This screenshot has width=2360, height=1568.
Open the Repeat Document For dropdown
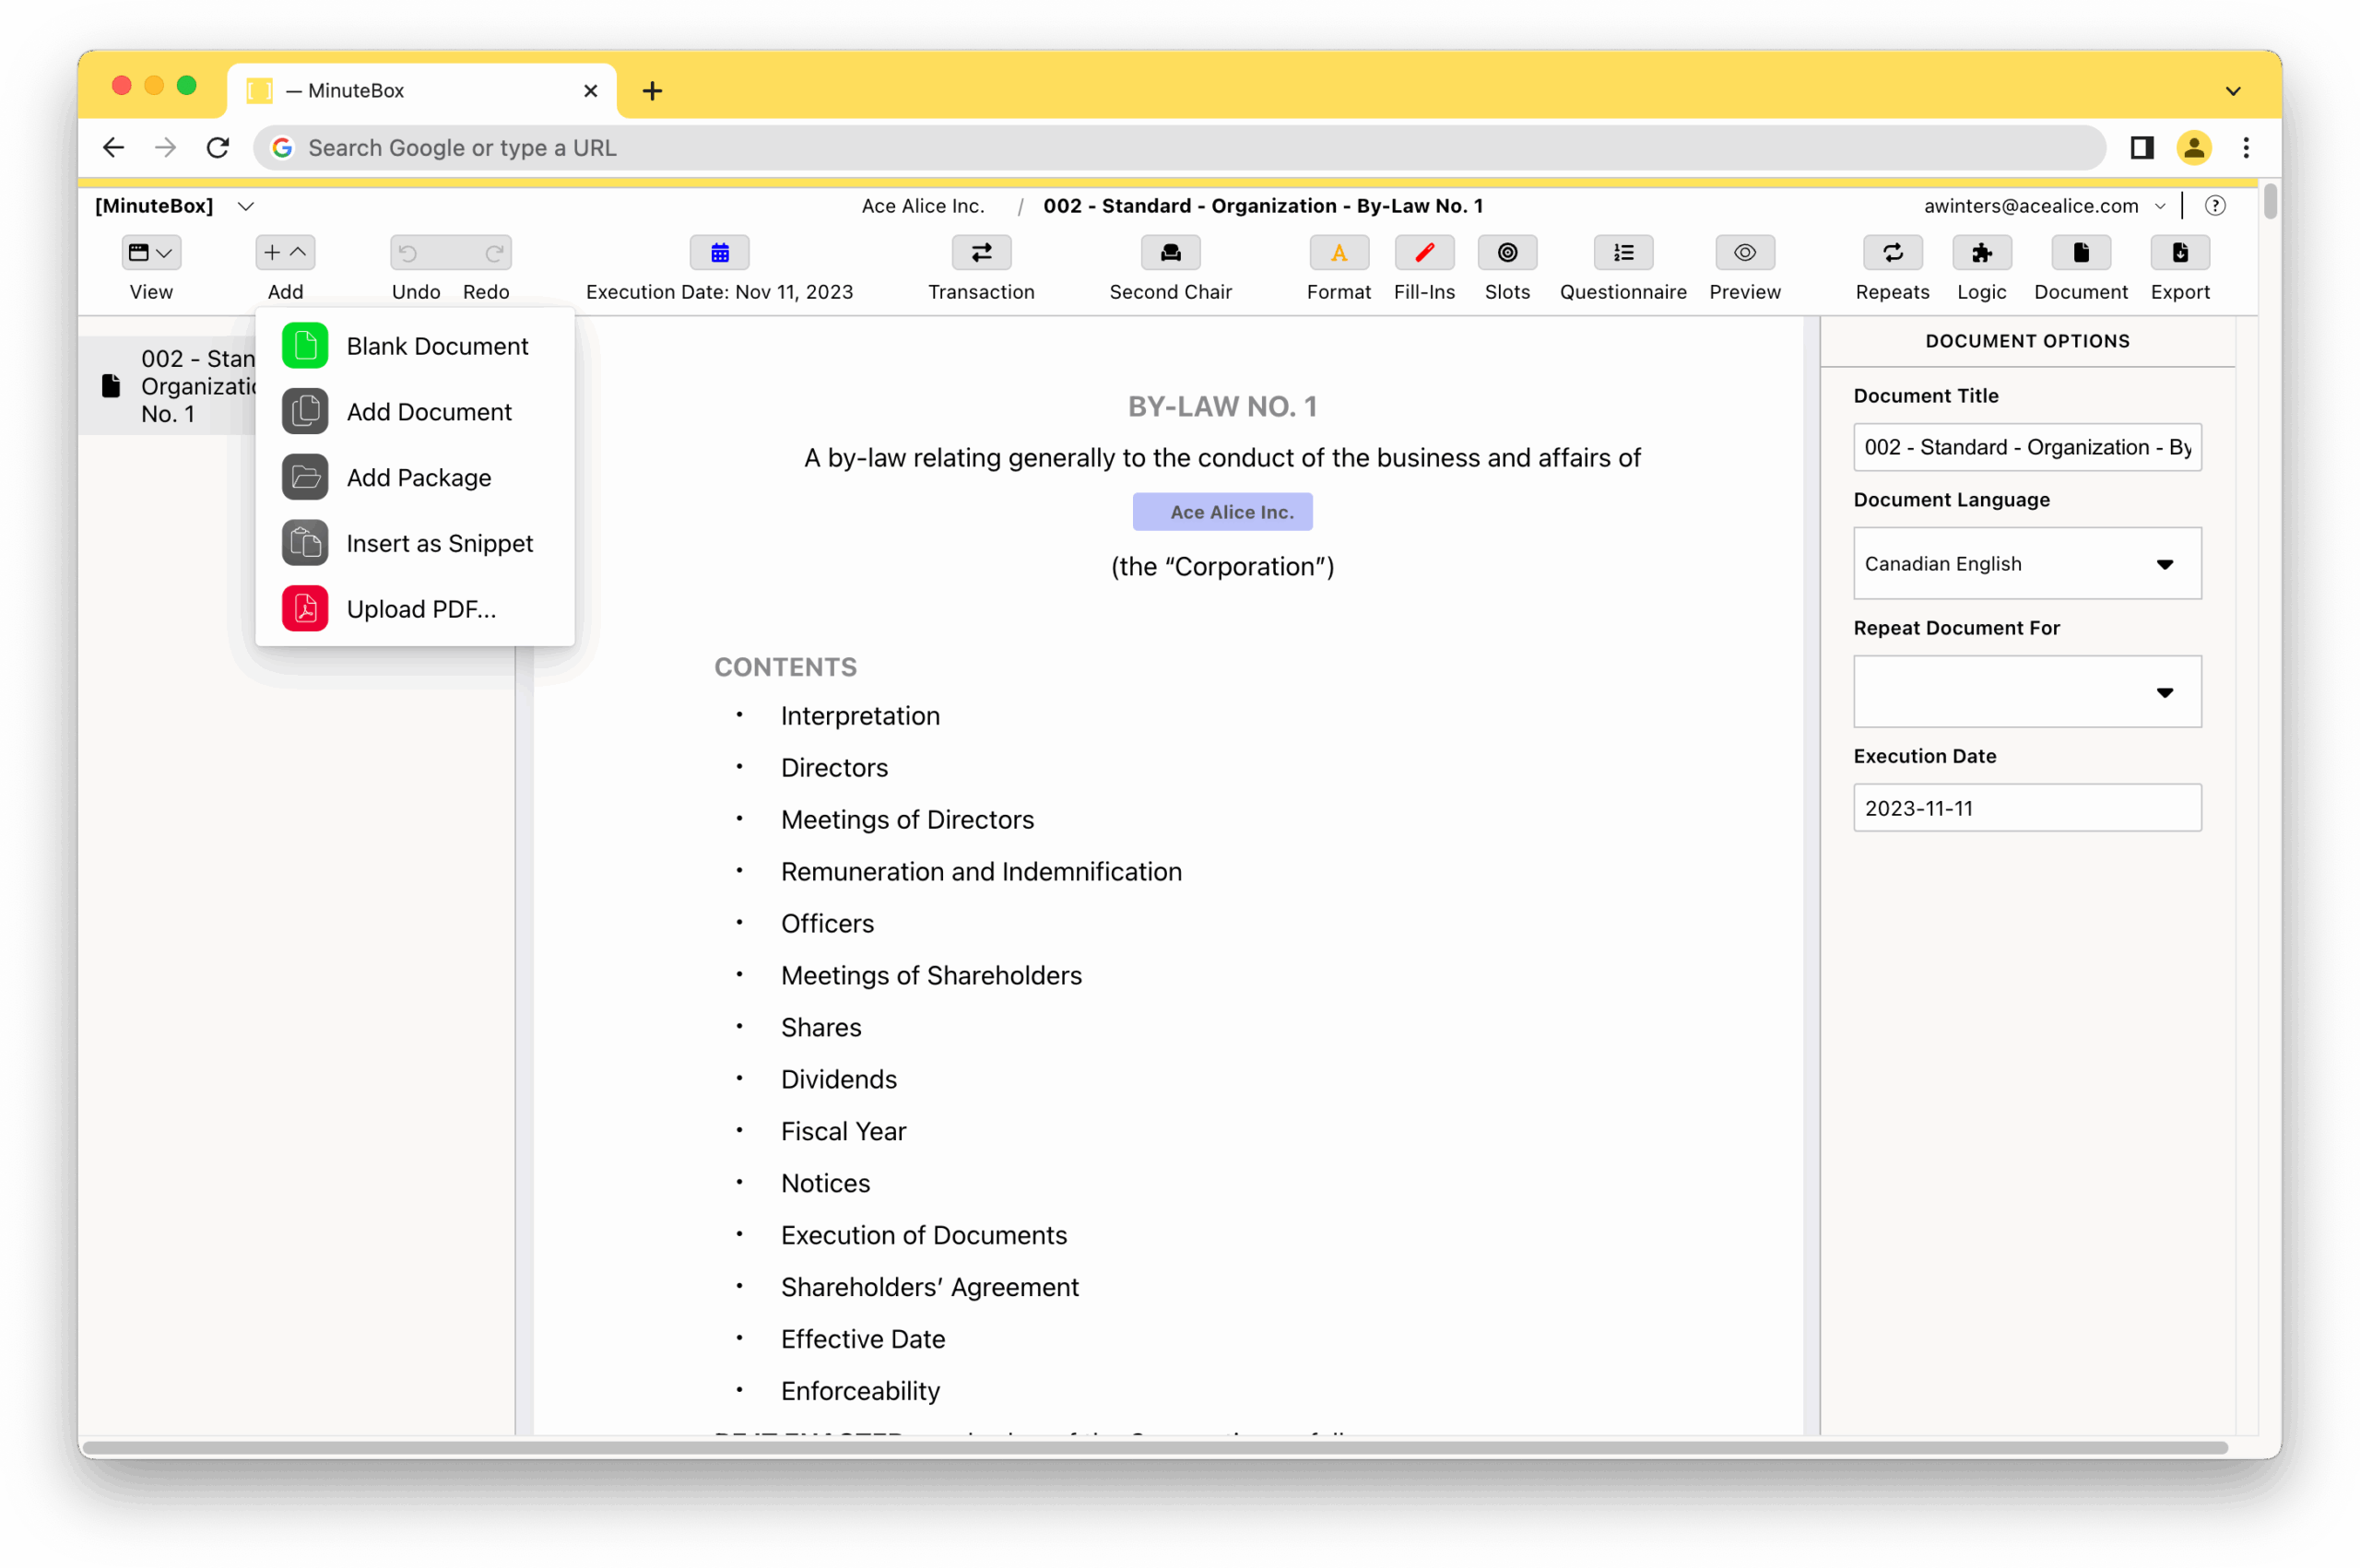2026,692
